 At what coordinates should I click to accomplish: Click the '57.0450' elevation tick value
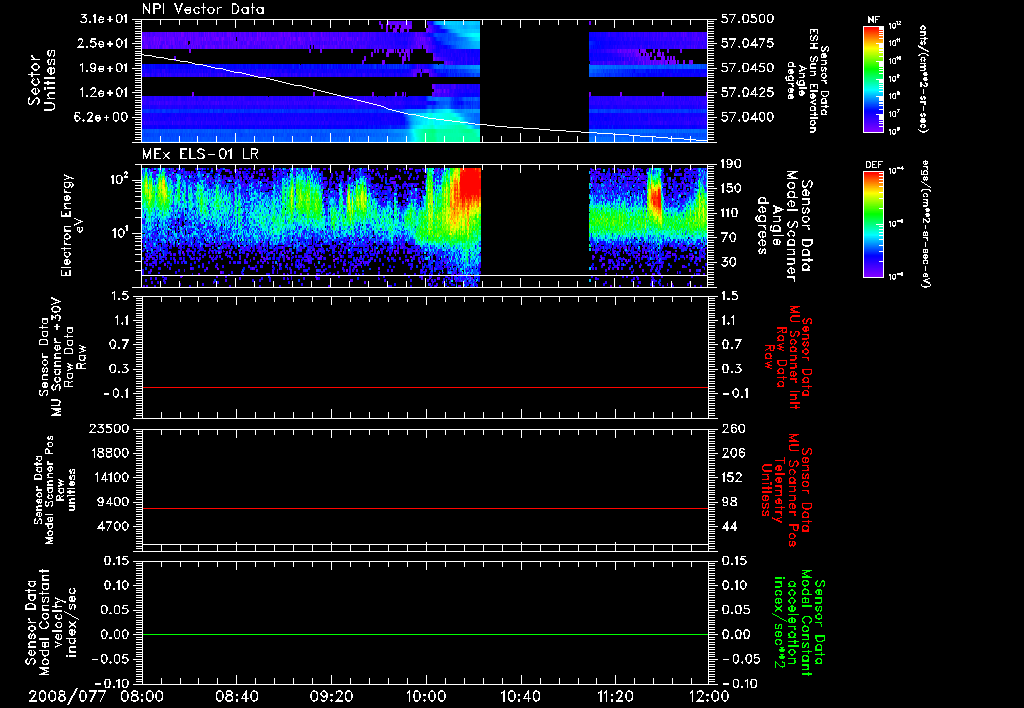click(x=748, y=68)
